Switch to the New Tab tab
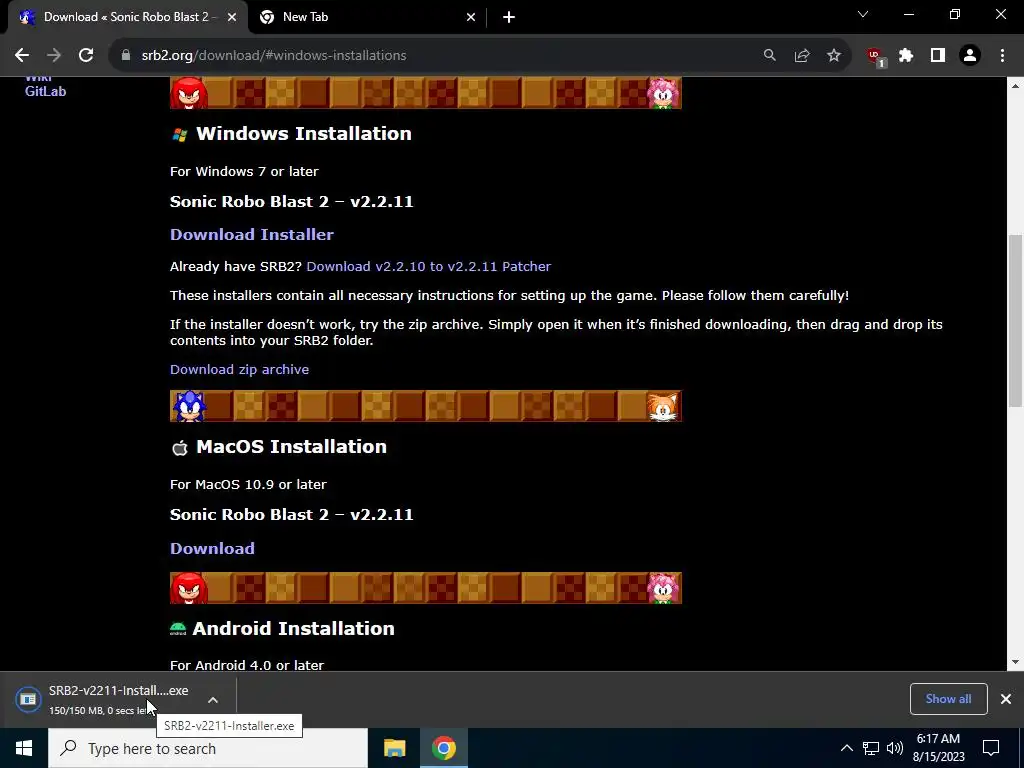This screenshot has height=768, width=1024. click(x=367, y=17)
